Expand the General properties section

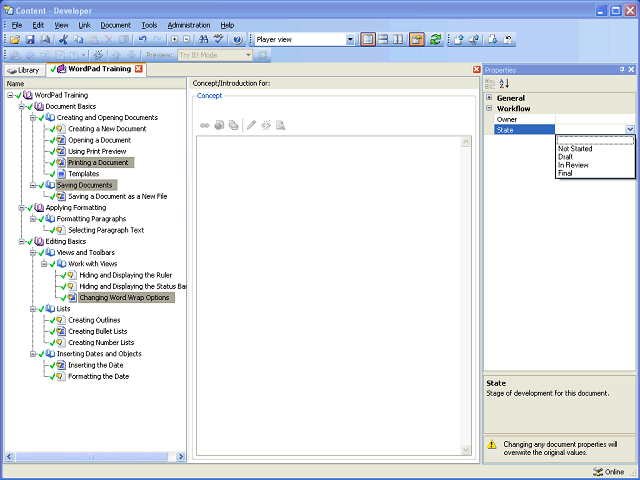coord(489,98)
